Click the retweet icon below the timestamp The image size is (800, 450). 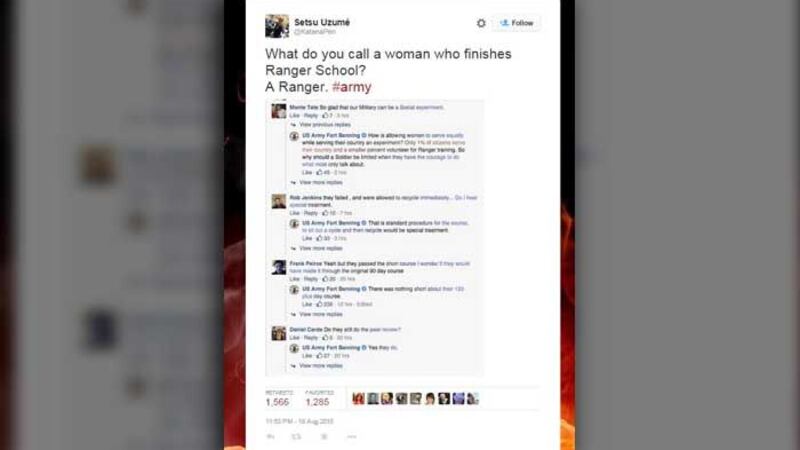pos(296,437)
